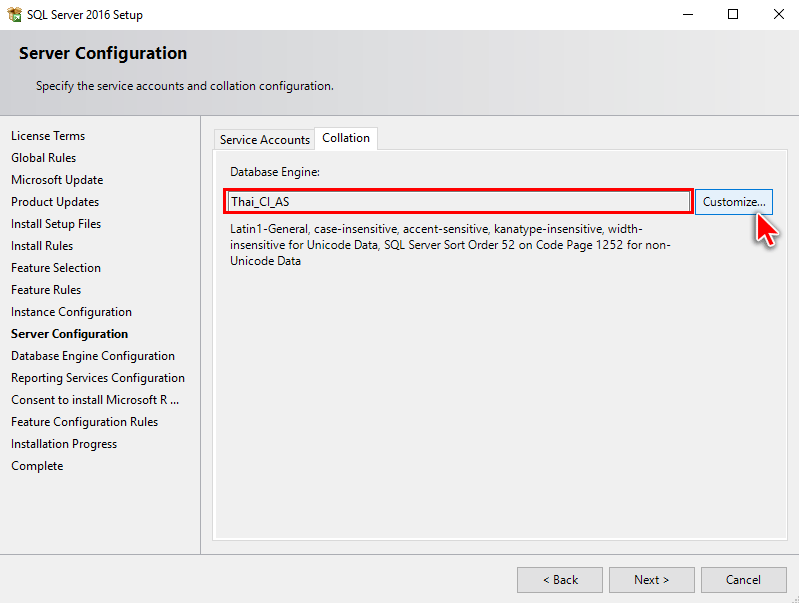Select License Terms in the step list

[48, 136]
